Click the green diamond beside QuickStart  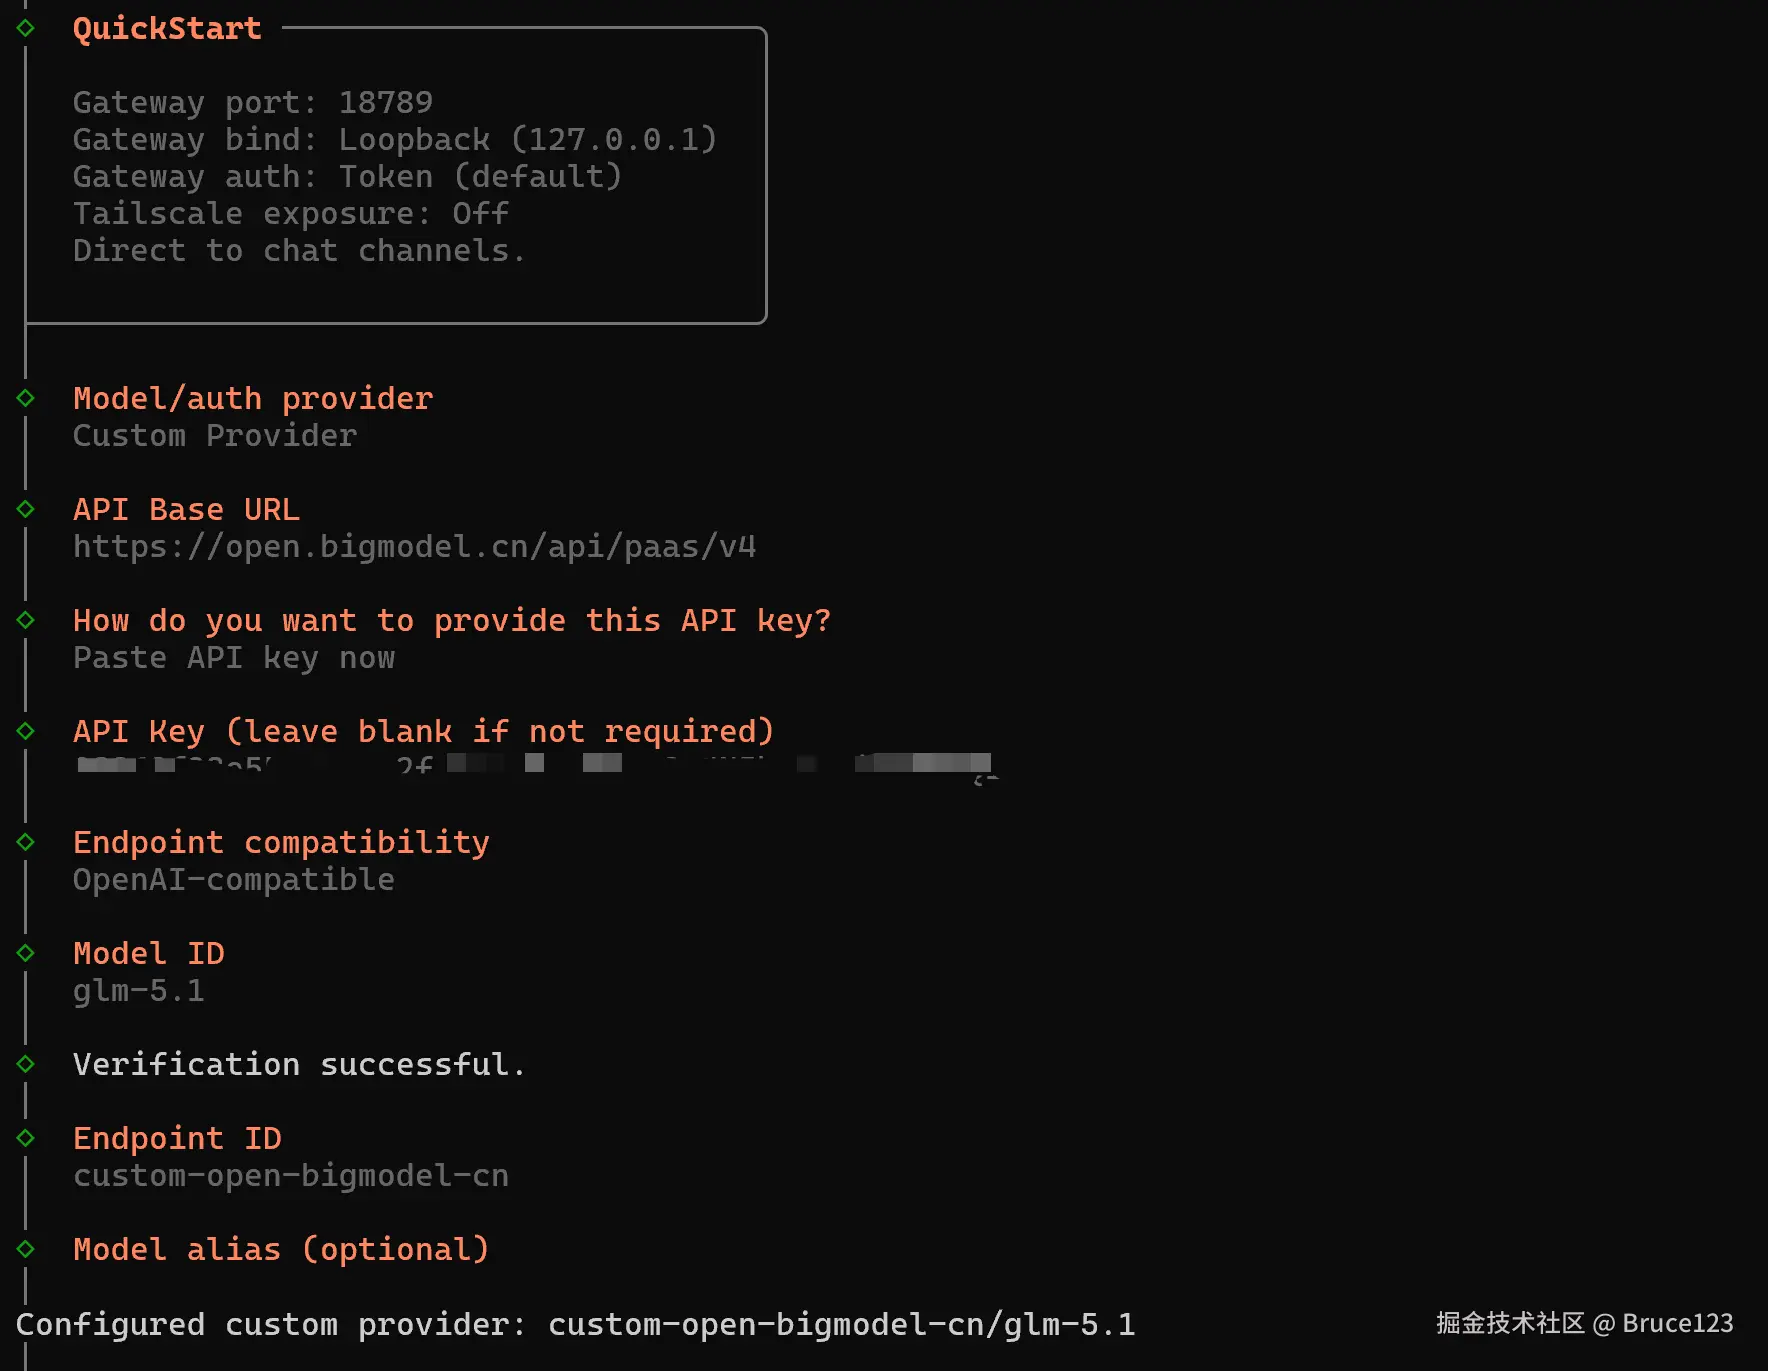click(26, 28)
